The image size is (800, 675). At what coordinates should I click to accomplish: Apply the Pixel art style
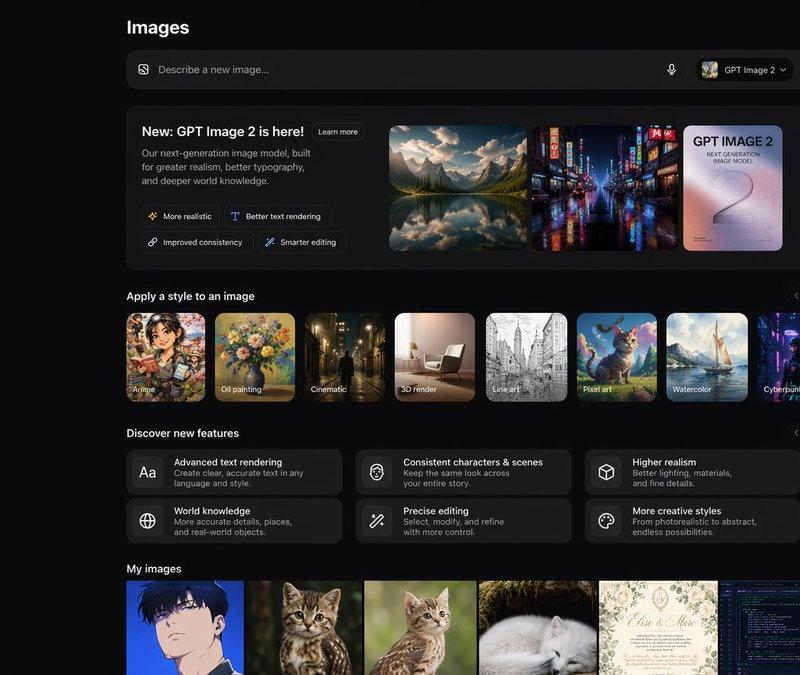(617, 357)
